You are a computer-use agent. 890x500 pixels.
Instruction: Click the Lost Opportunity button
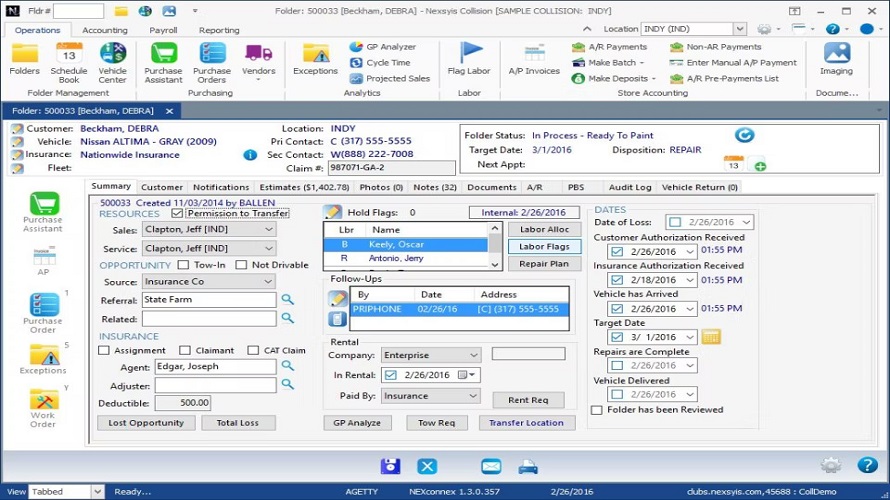(x=146, y=423)
